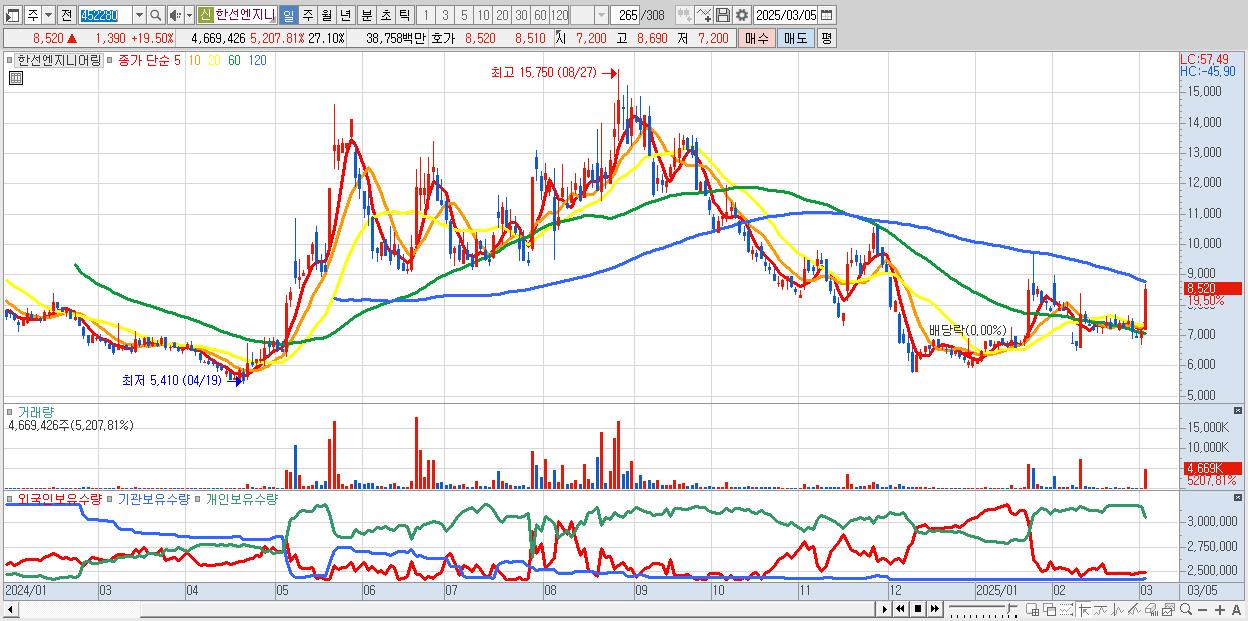Click the fast-forward double-arrow button
1248x621 pixels.
[934, 609]
